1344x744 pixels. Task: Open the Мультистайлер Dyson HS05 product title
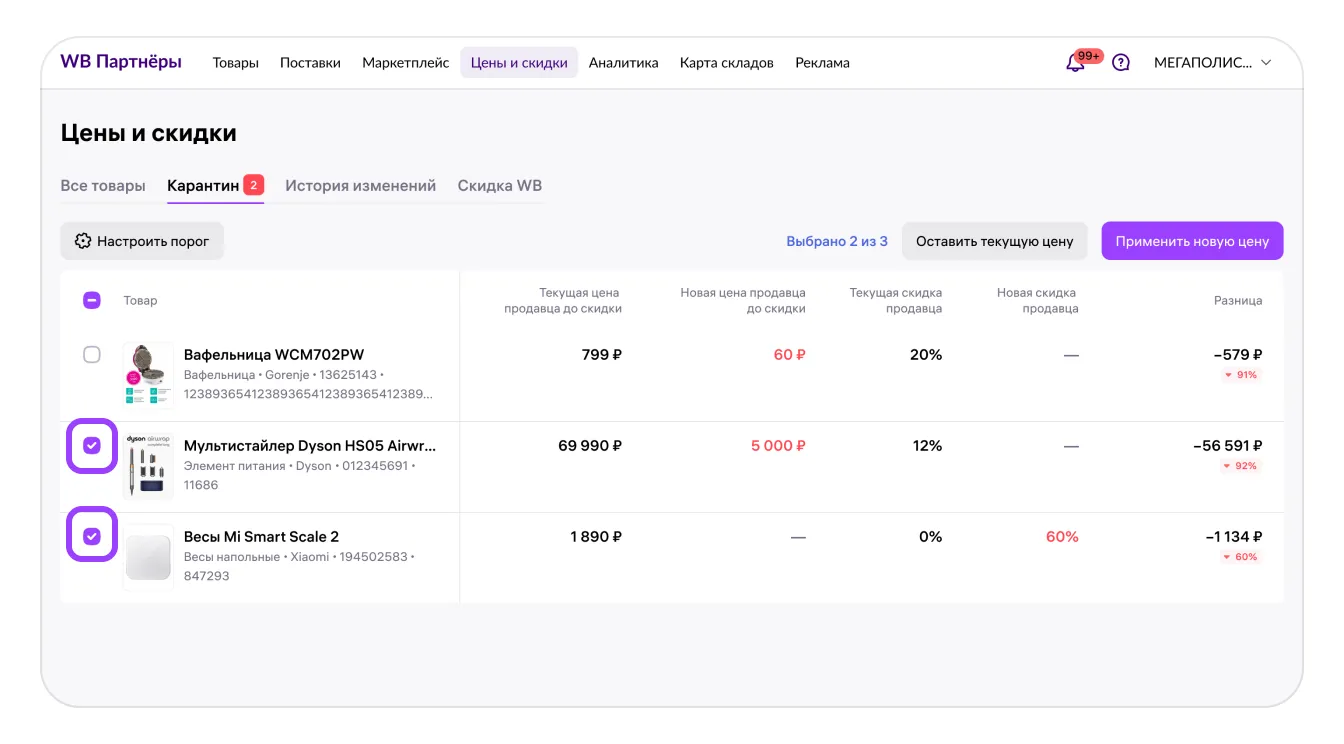point(310,446)
